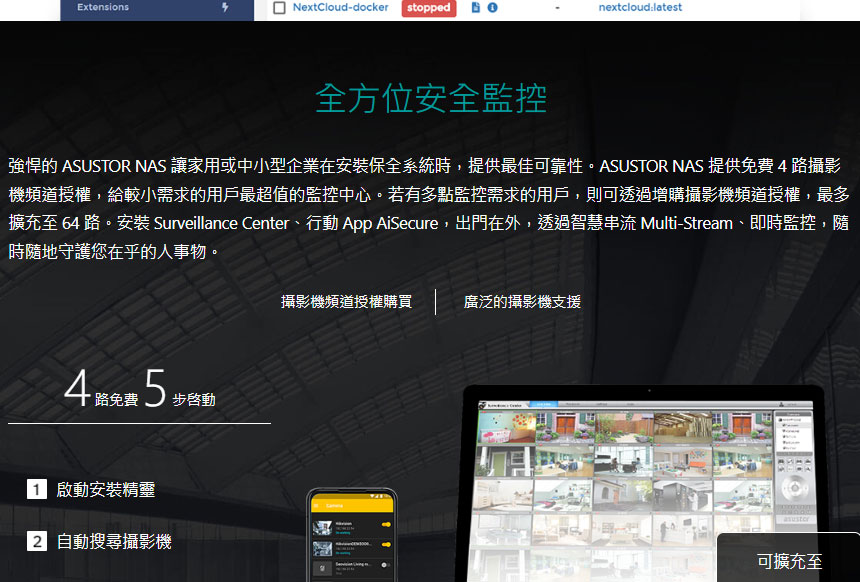Click the 4 路免費 5 步啓動 text
Image resolution: width=860 pixels, height=582 pixels.
click(x=140, y=389)
